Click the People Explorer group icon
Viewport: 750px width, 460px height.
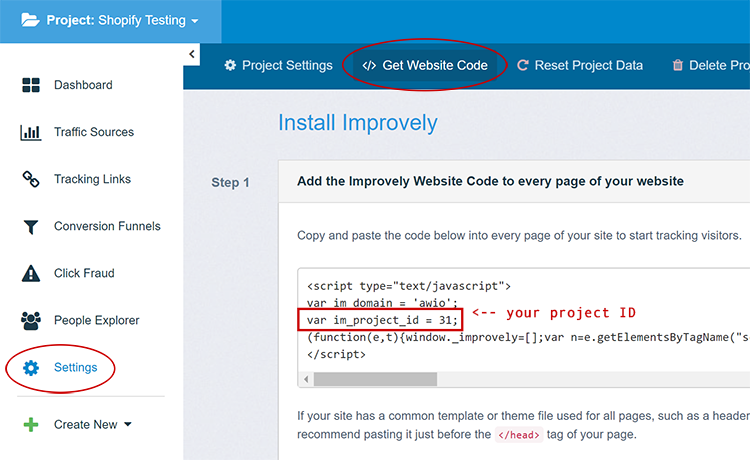point(31,320)
